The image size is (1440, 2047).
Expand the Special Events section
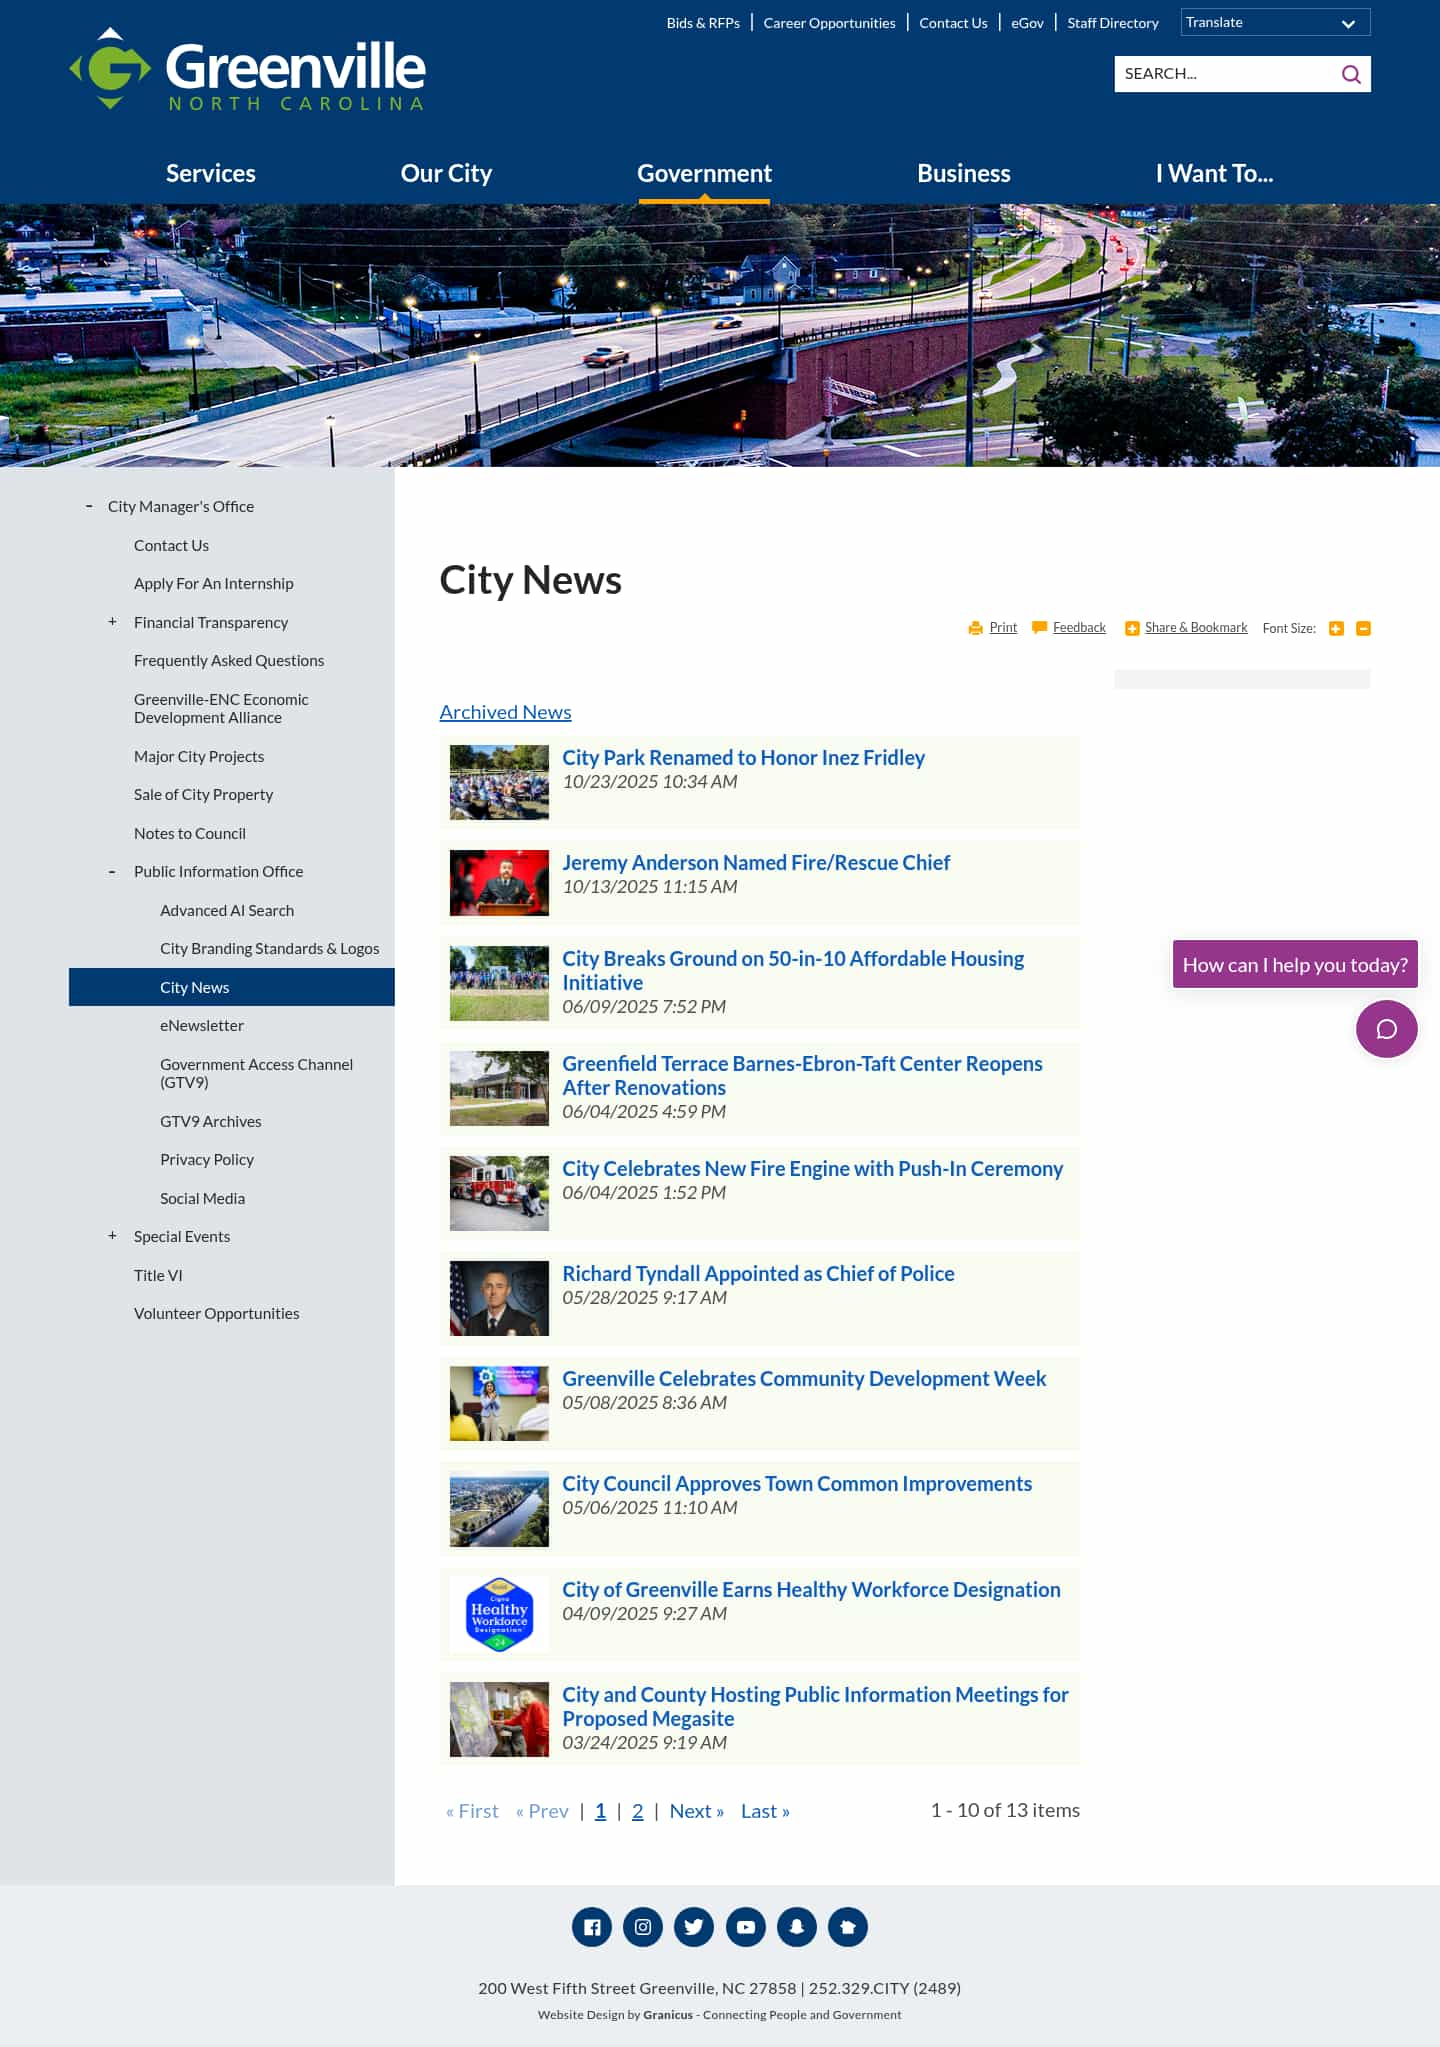click(112, 1236)
